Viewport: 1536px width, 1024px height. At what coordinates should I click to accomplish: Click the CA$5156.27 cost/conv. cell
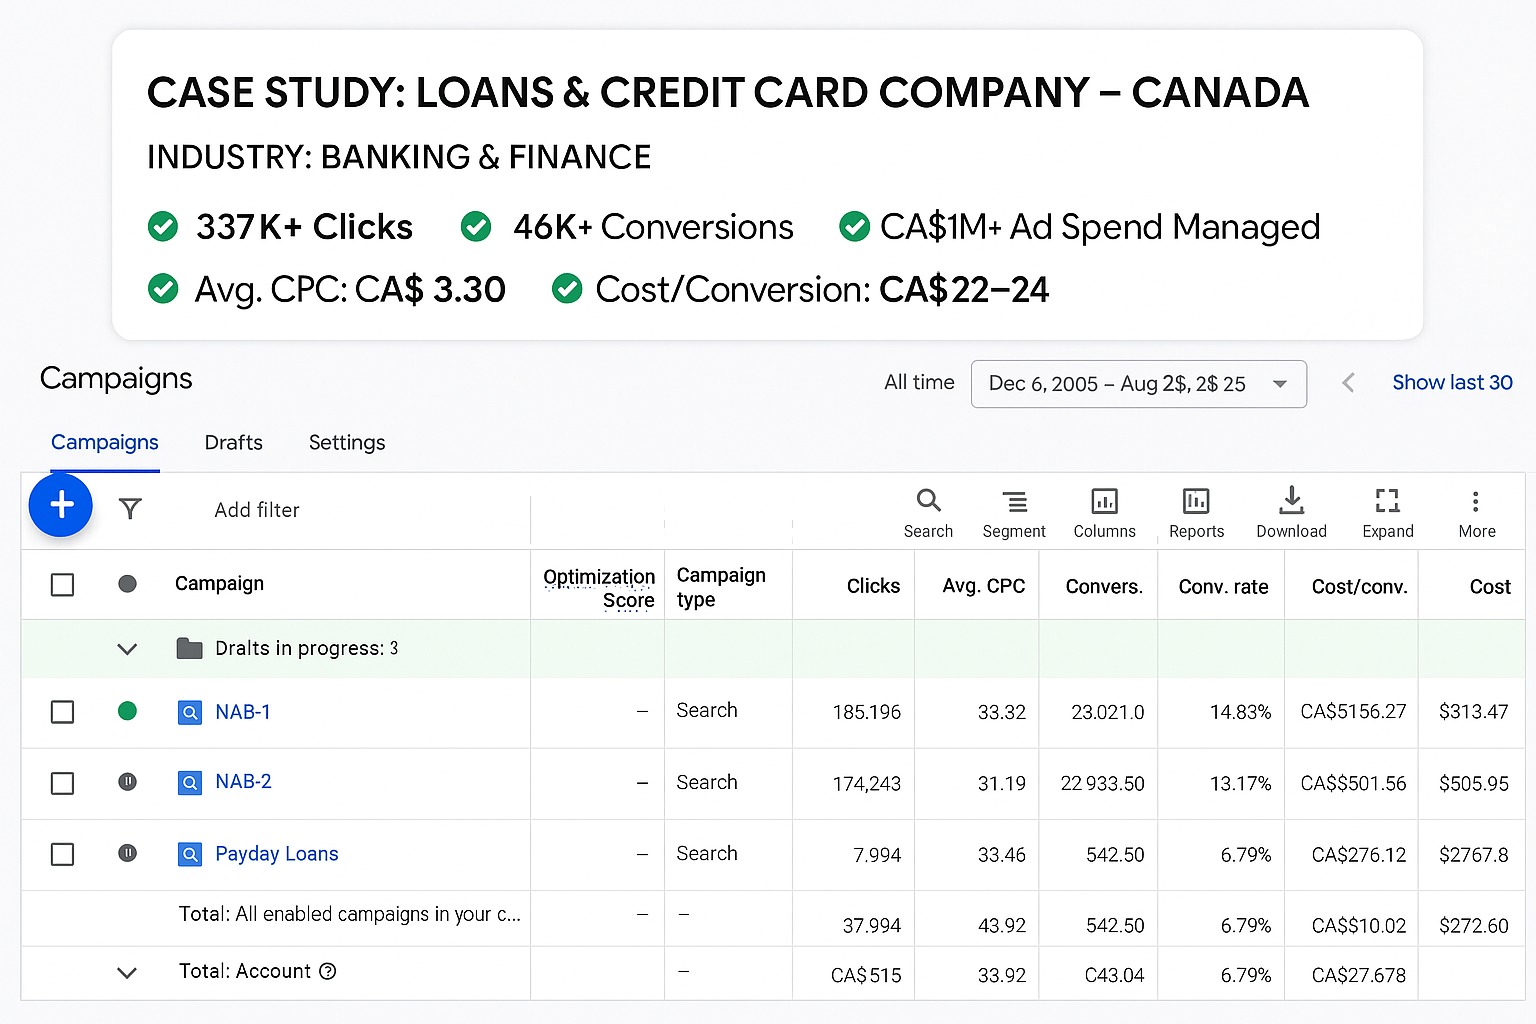click(1353, 711)
